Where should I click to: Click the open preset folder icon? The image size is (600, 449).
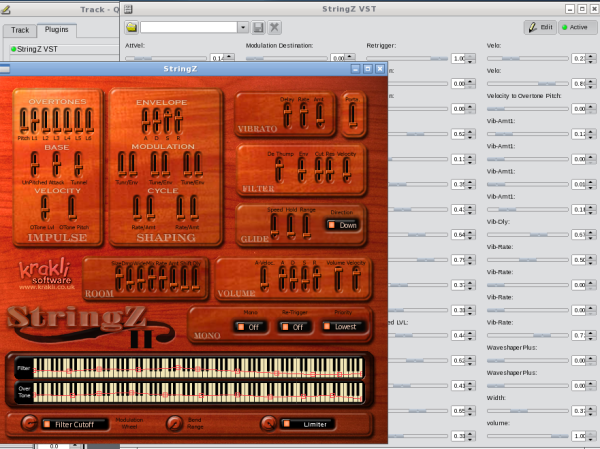[132, 27]
